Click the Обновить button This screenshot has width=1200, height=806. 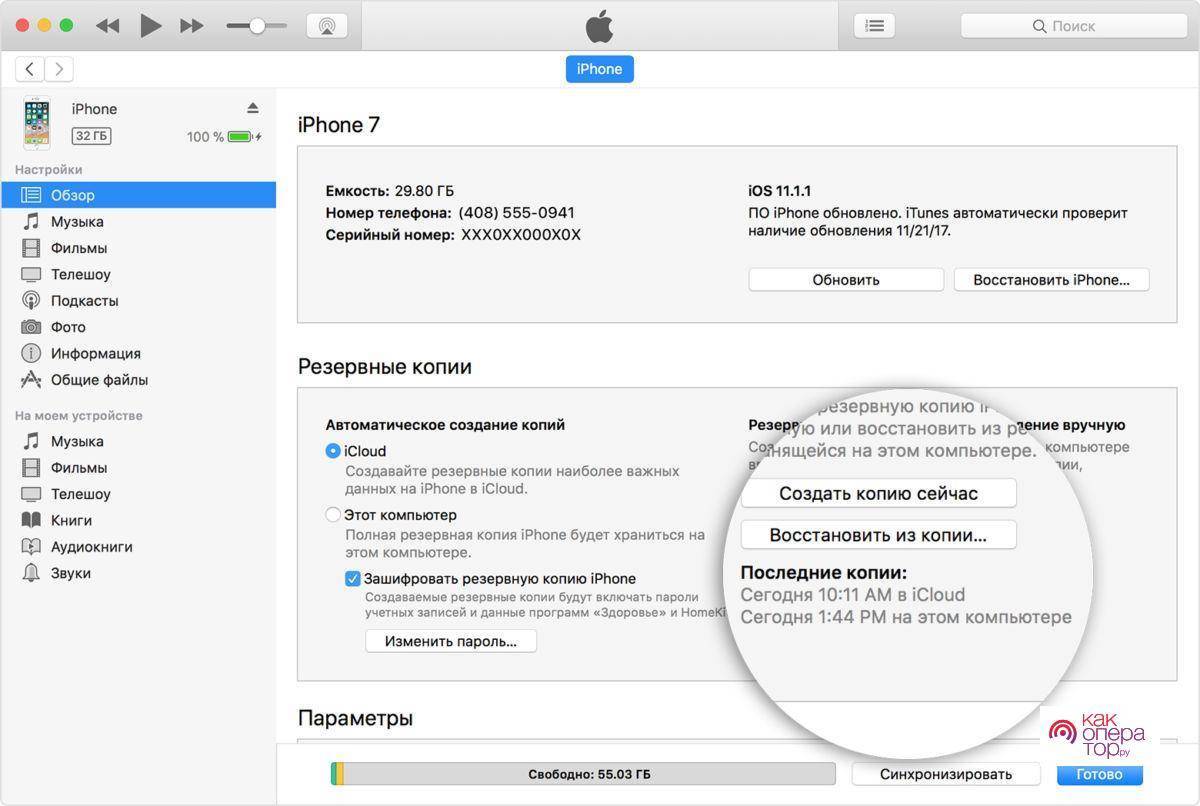pyautogui.click(x=845, y=280)
